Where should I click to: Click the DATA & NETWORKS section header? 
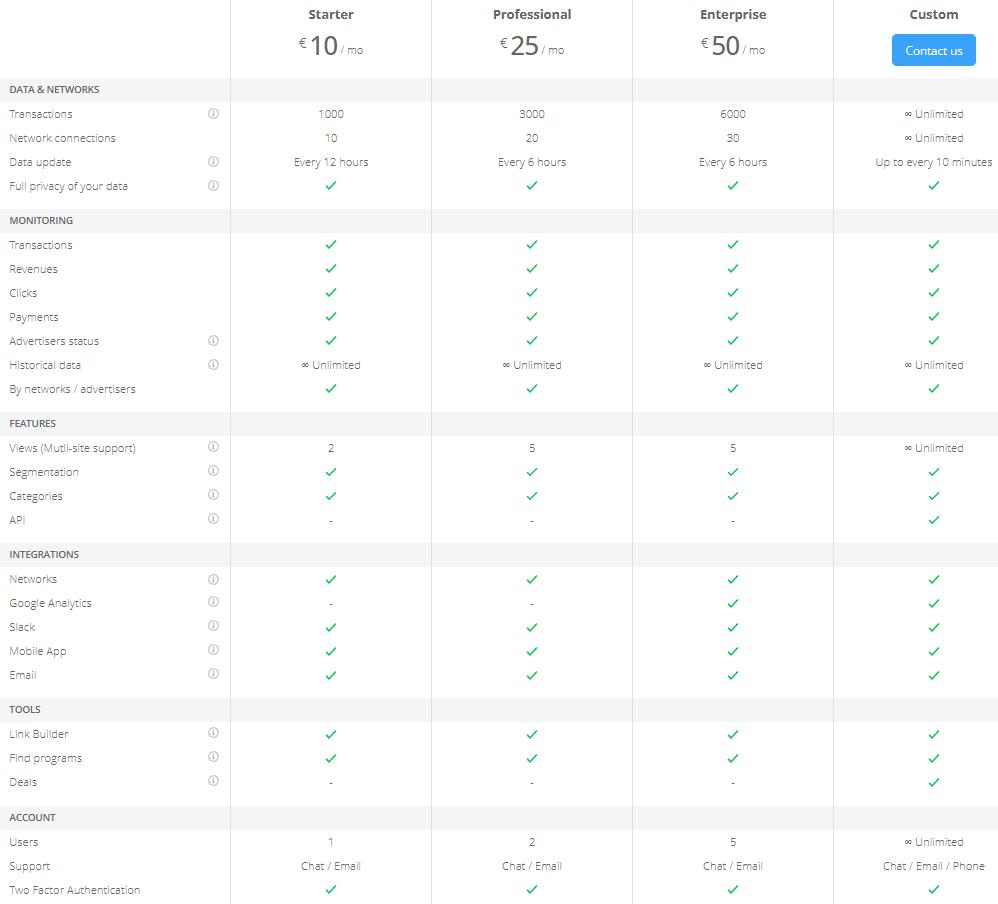pos(54,90)
